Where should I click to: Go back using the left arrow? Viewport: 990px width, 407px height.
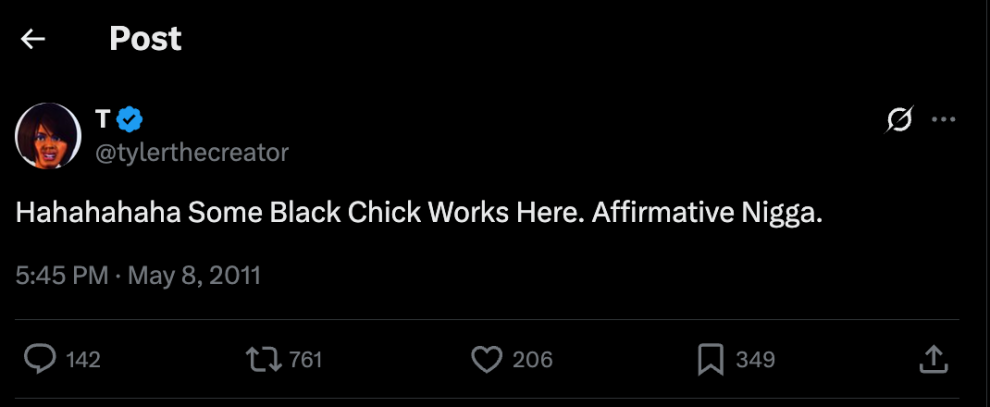pyautogui.click(x=33, y=39)
